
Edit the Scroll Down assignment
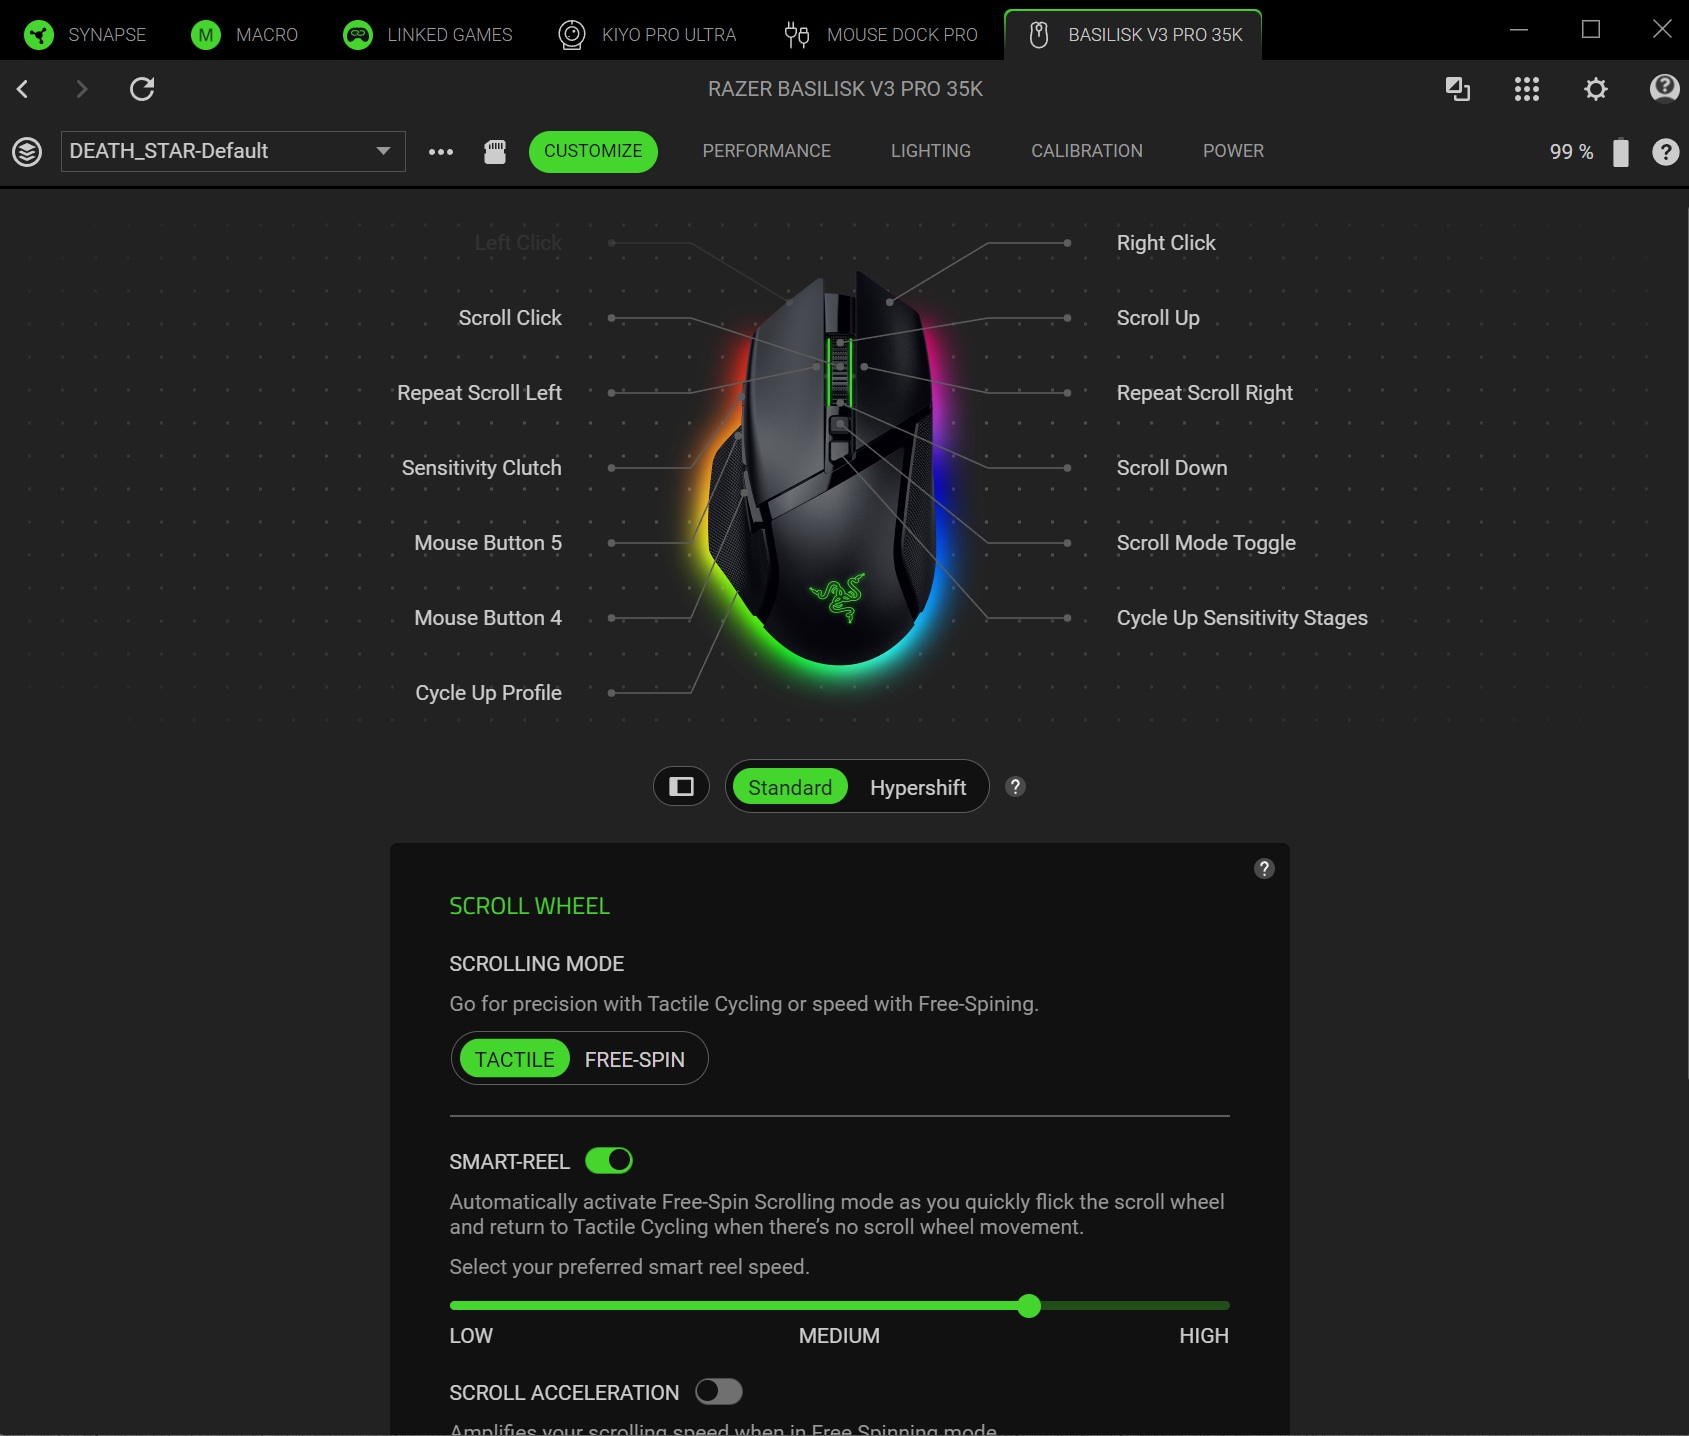(1172, 468)
